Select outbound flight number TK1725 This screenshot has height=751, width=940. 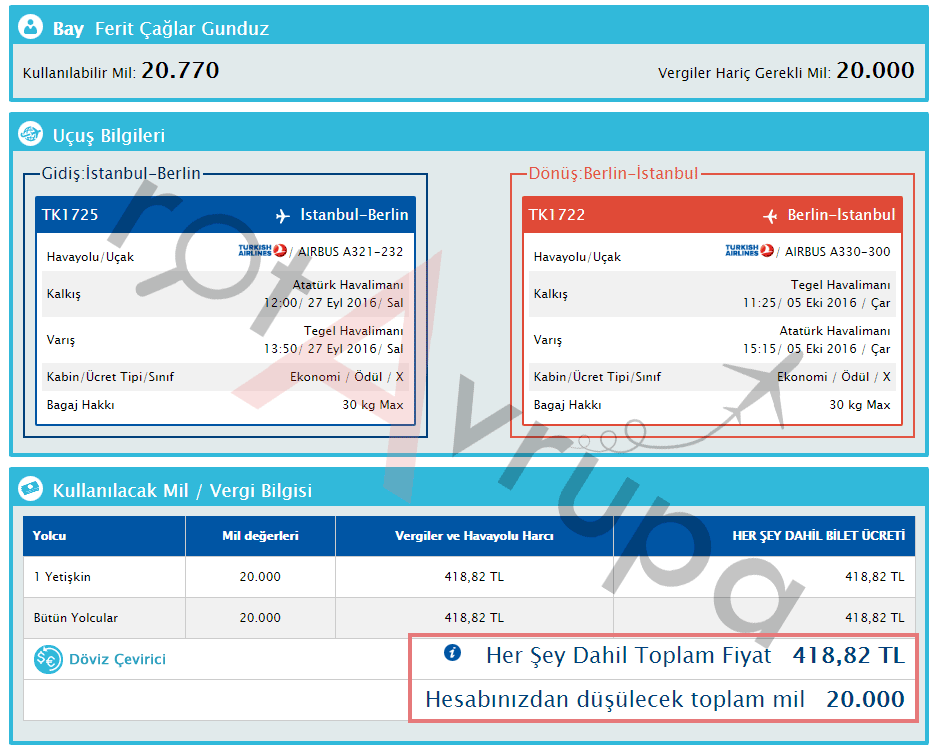pos(70,215)
